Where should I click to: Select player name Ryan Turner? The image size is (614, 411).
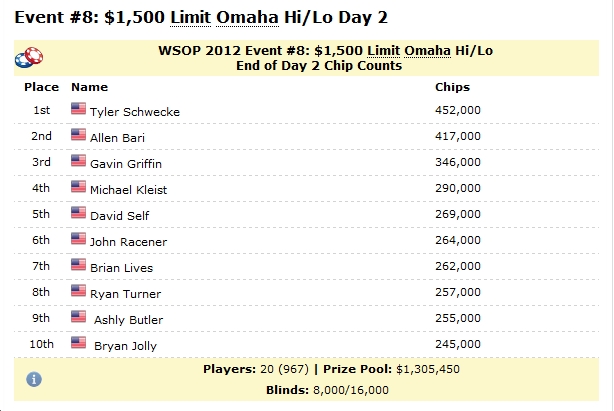pos(125,294)
